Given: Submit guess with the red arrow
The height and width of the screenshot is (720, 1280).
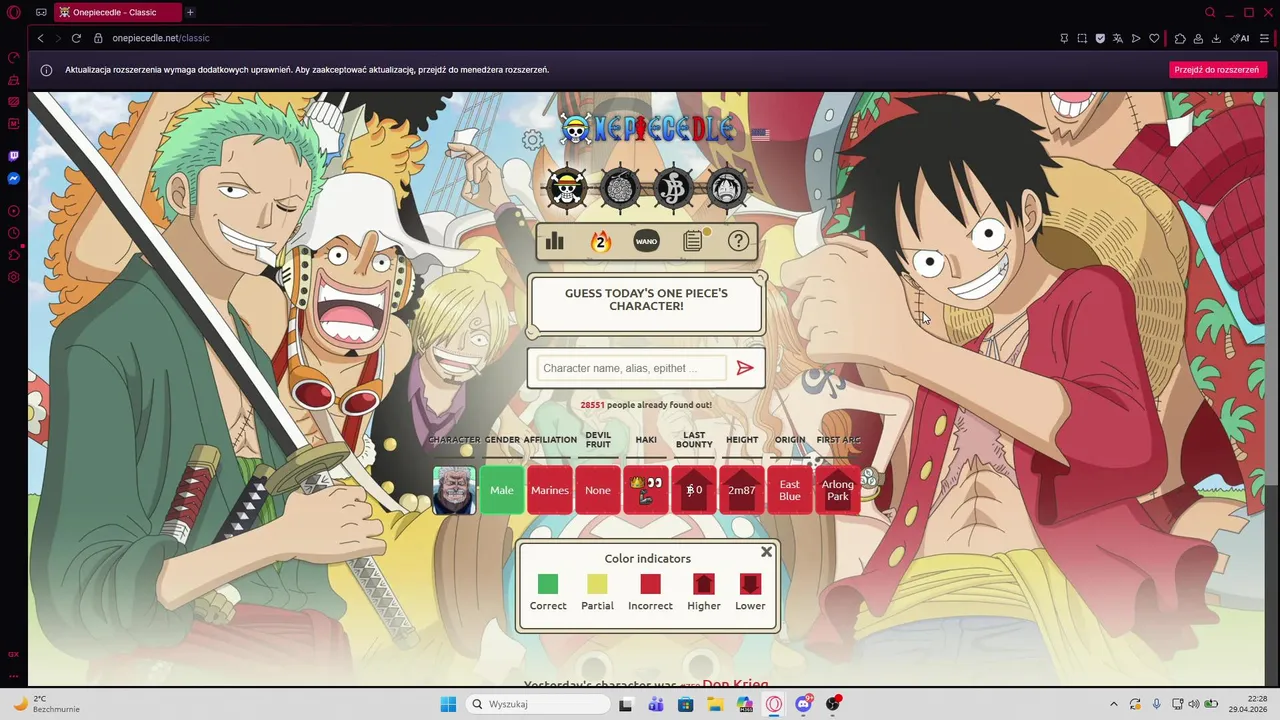Looking at the screenshot, I should pos(745,368).
